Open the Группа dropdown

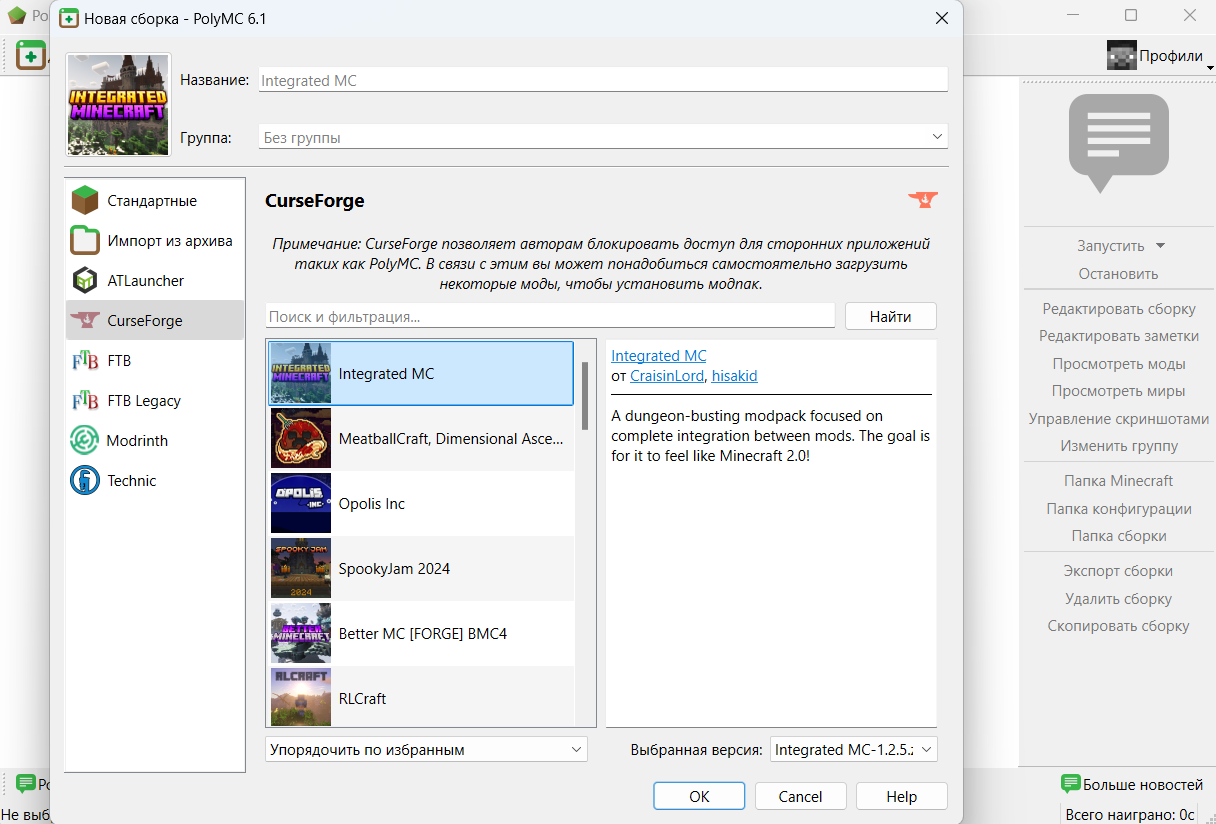pos(603,137)
